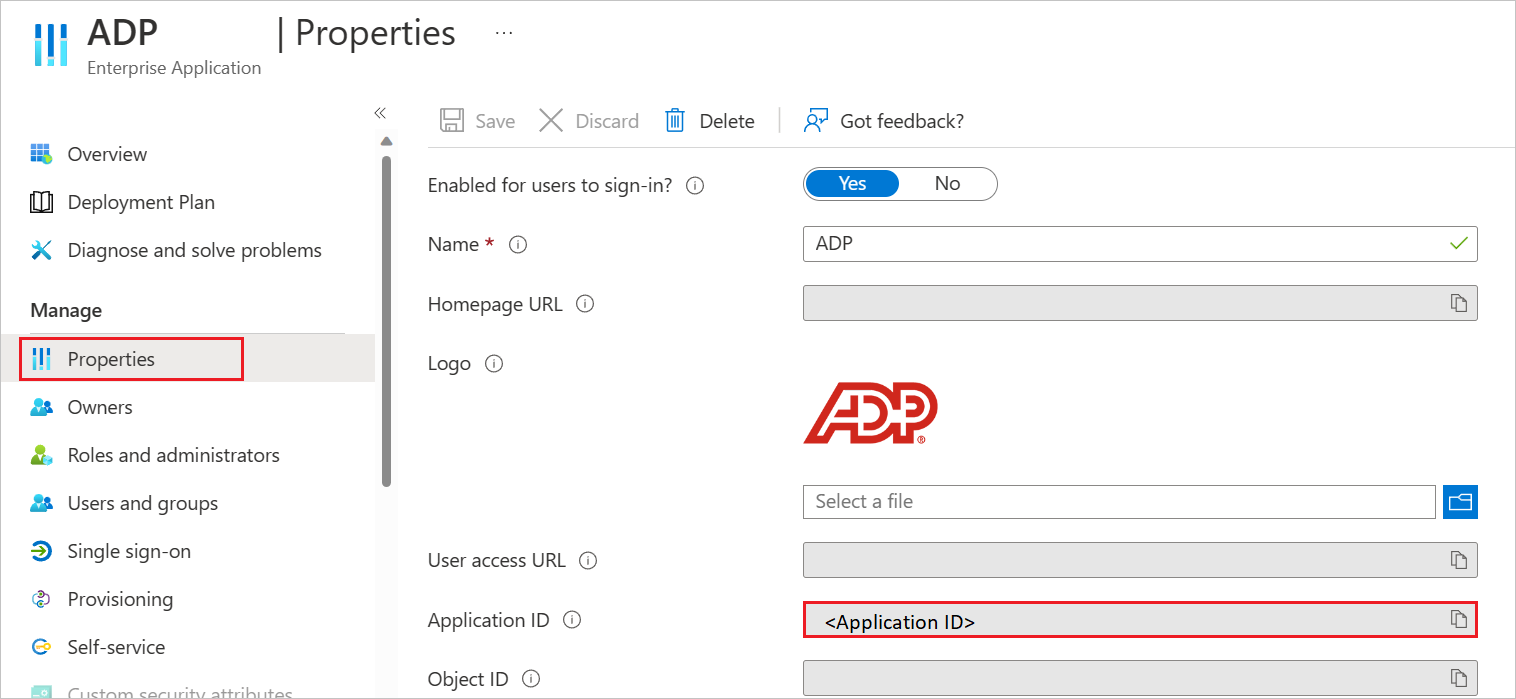Copy the Object ID value
This screenshot has height=699, width=1516.
(1459, 678)
